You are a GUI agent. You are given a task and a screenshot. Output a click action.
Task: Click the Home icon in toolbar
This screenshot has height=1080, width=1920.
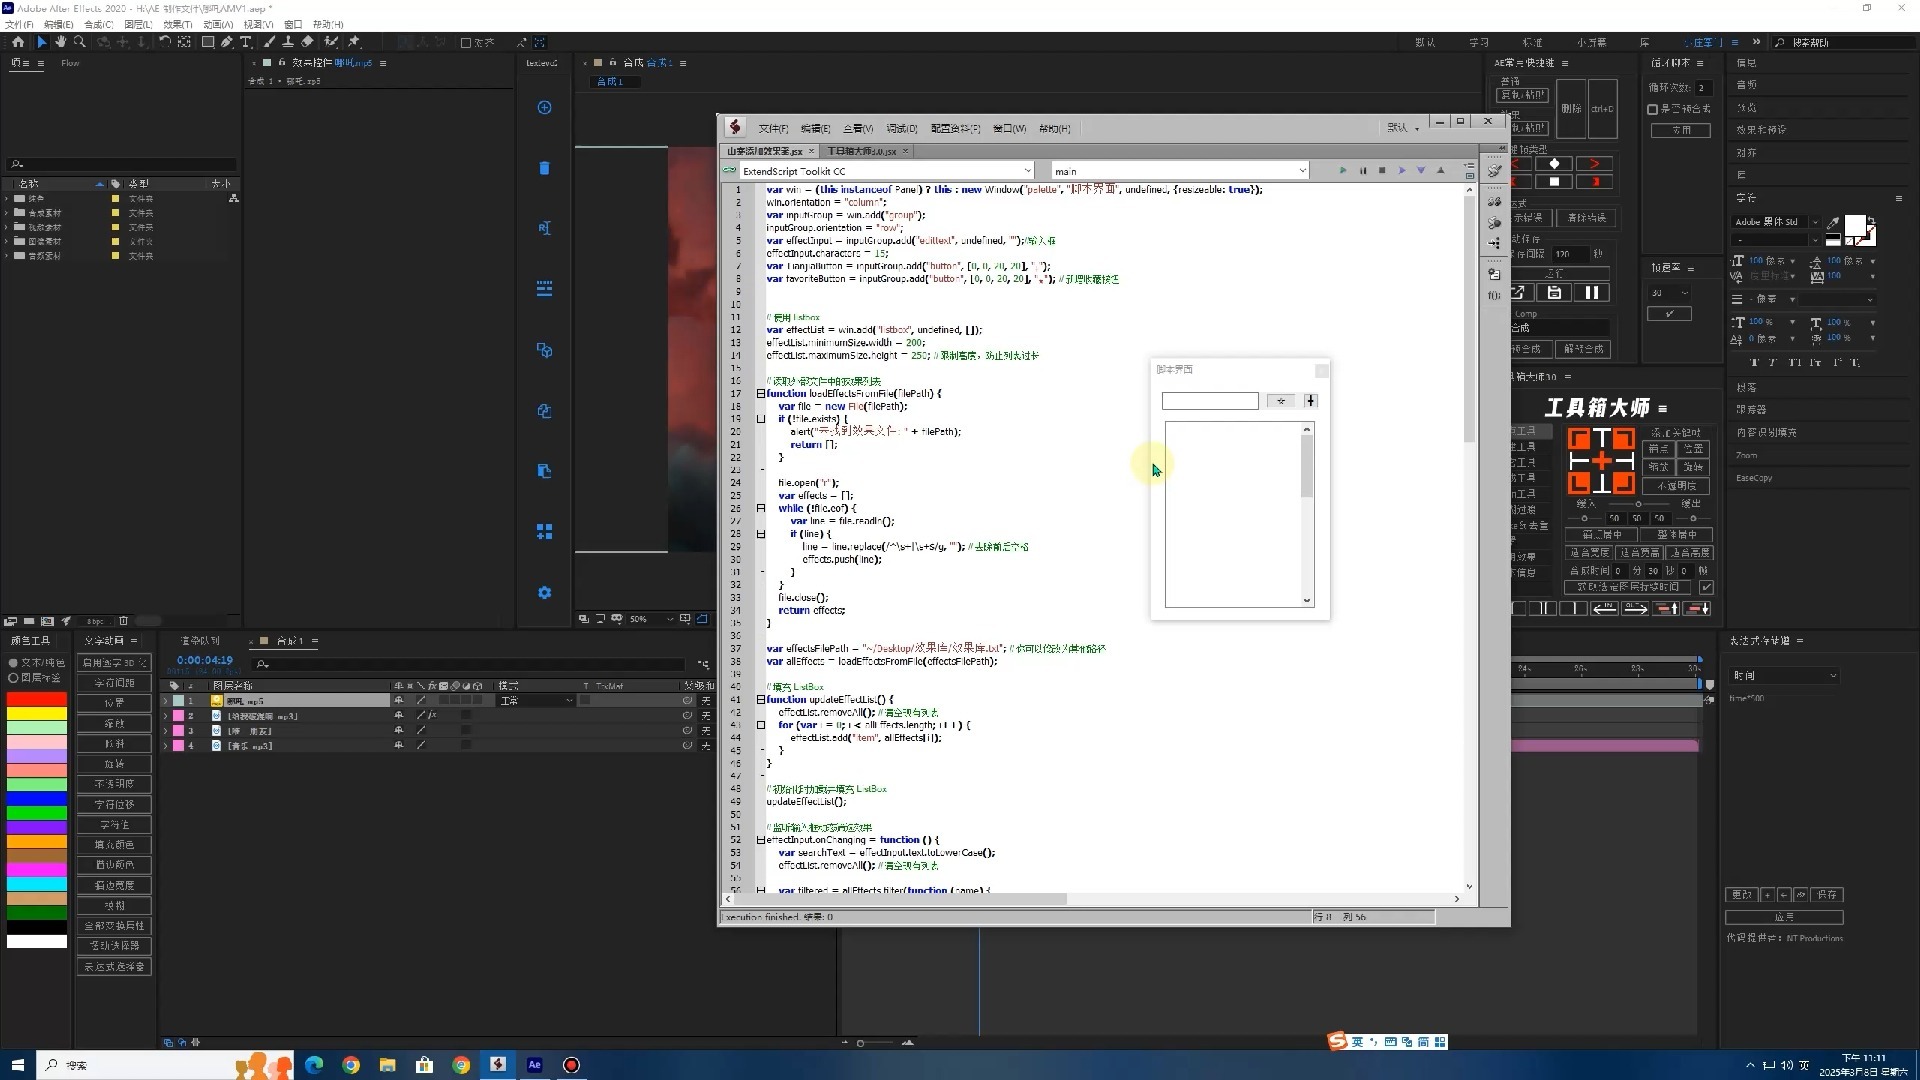[18, 42]
